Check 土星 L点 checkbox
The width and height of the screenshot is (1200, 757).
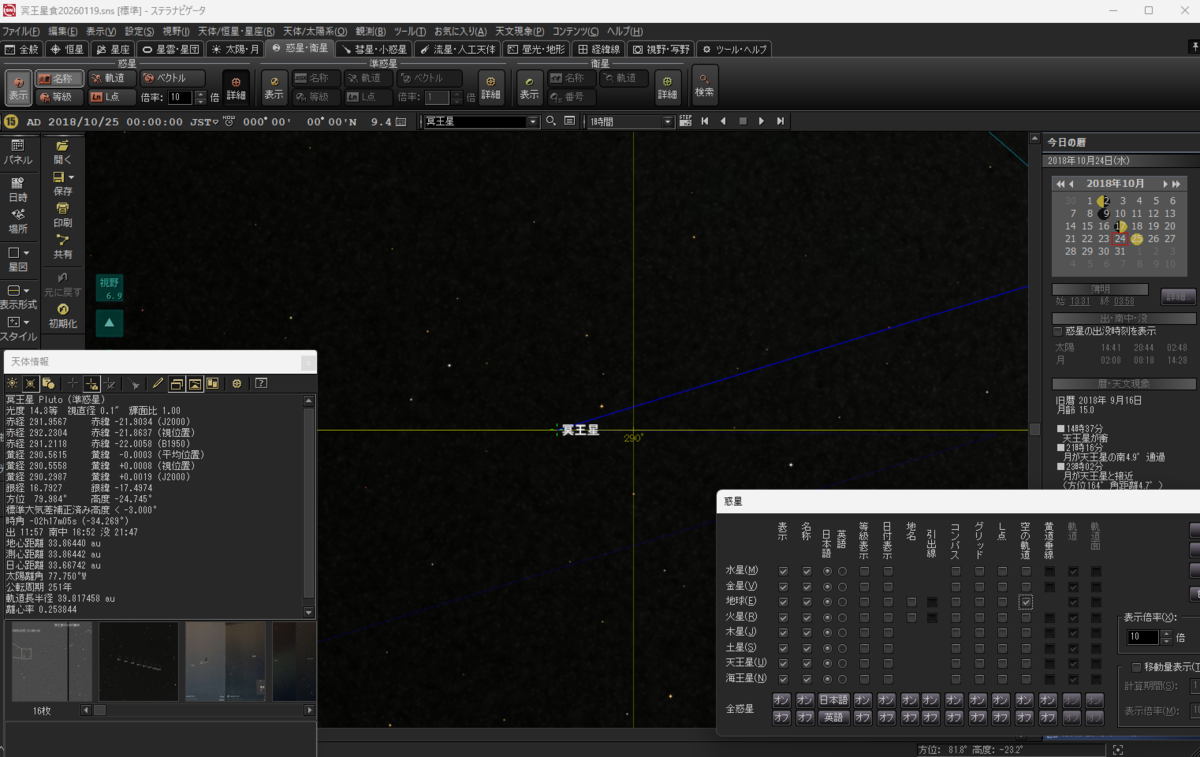(x=1002, y=648)
